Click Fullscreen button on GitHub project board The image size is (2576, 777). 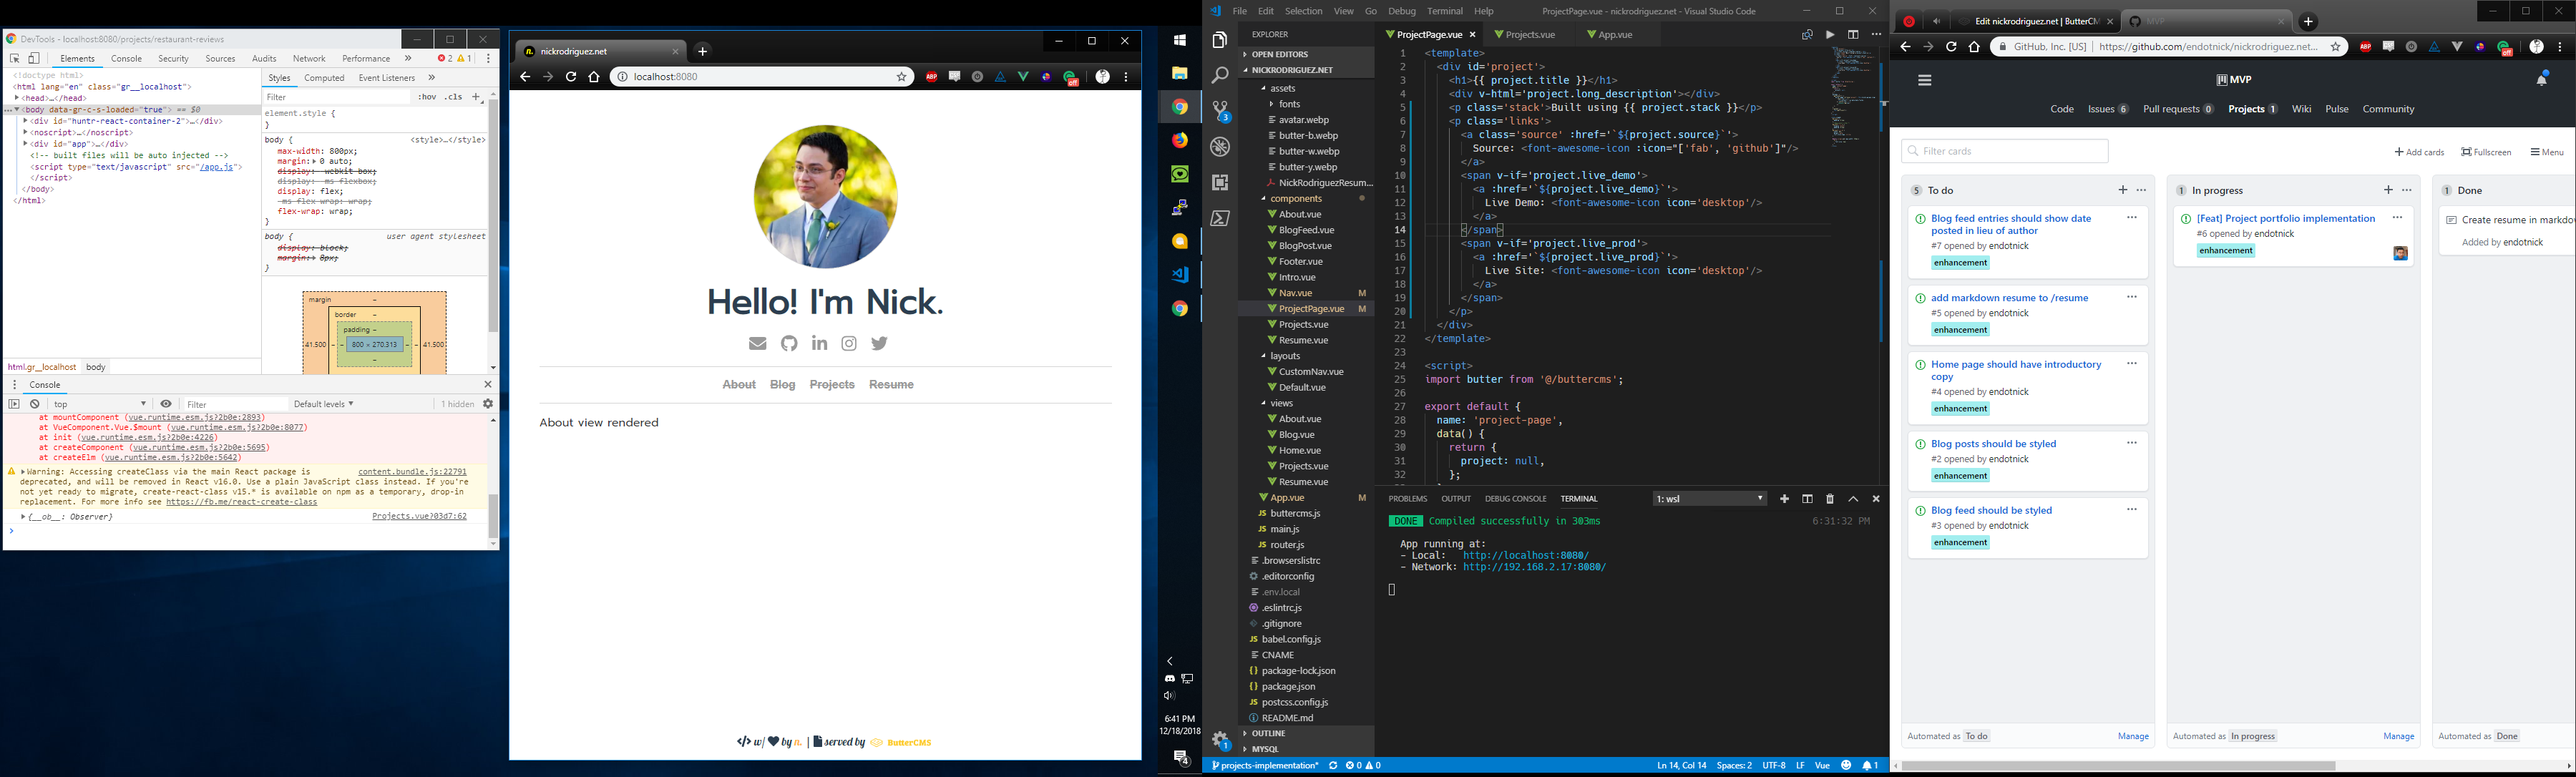2486,152
